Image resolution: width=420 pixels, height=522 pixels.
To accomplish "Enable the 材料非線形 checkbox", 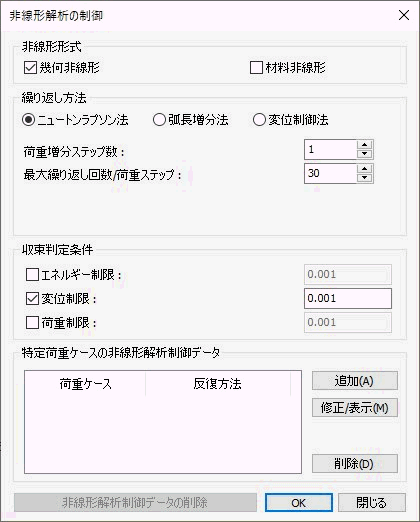I will (x=256, y=68).
